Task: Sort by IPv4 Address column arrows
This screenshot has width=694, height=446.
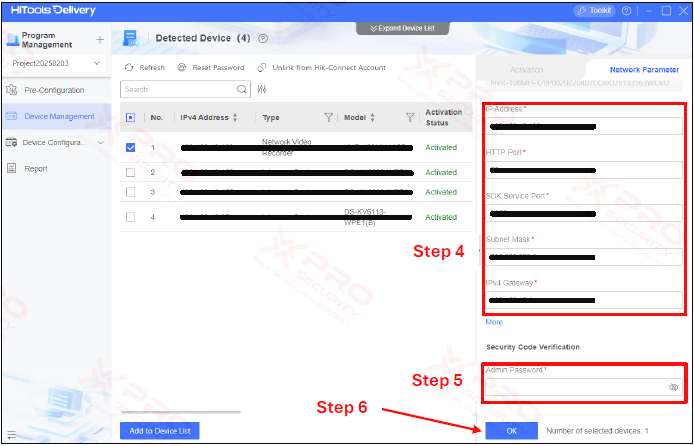Action: coord(235,117)
